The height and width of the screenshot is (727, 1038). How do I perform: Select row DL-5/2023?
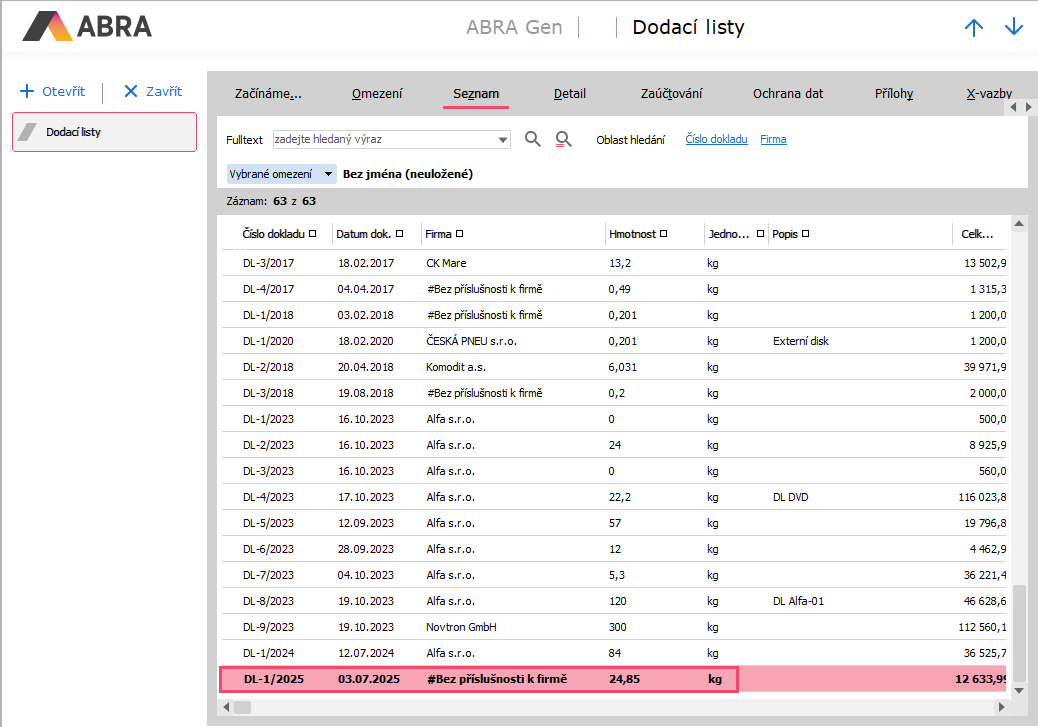click(x=614, y=522)
